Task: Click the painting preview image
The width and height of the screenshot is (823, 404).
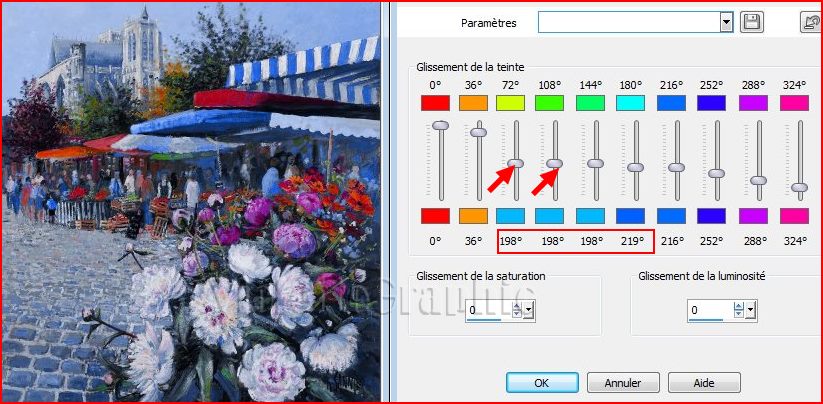Action: (x=190, y=200)
